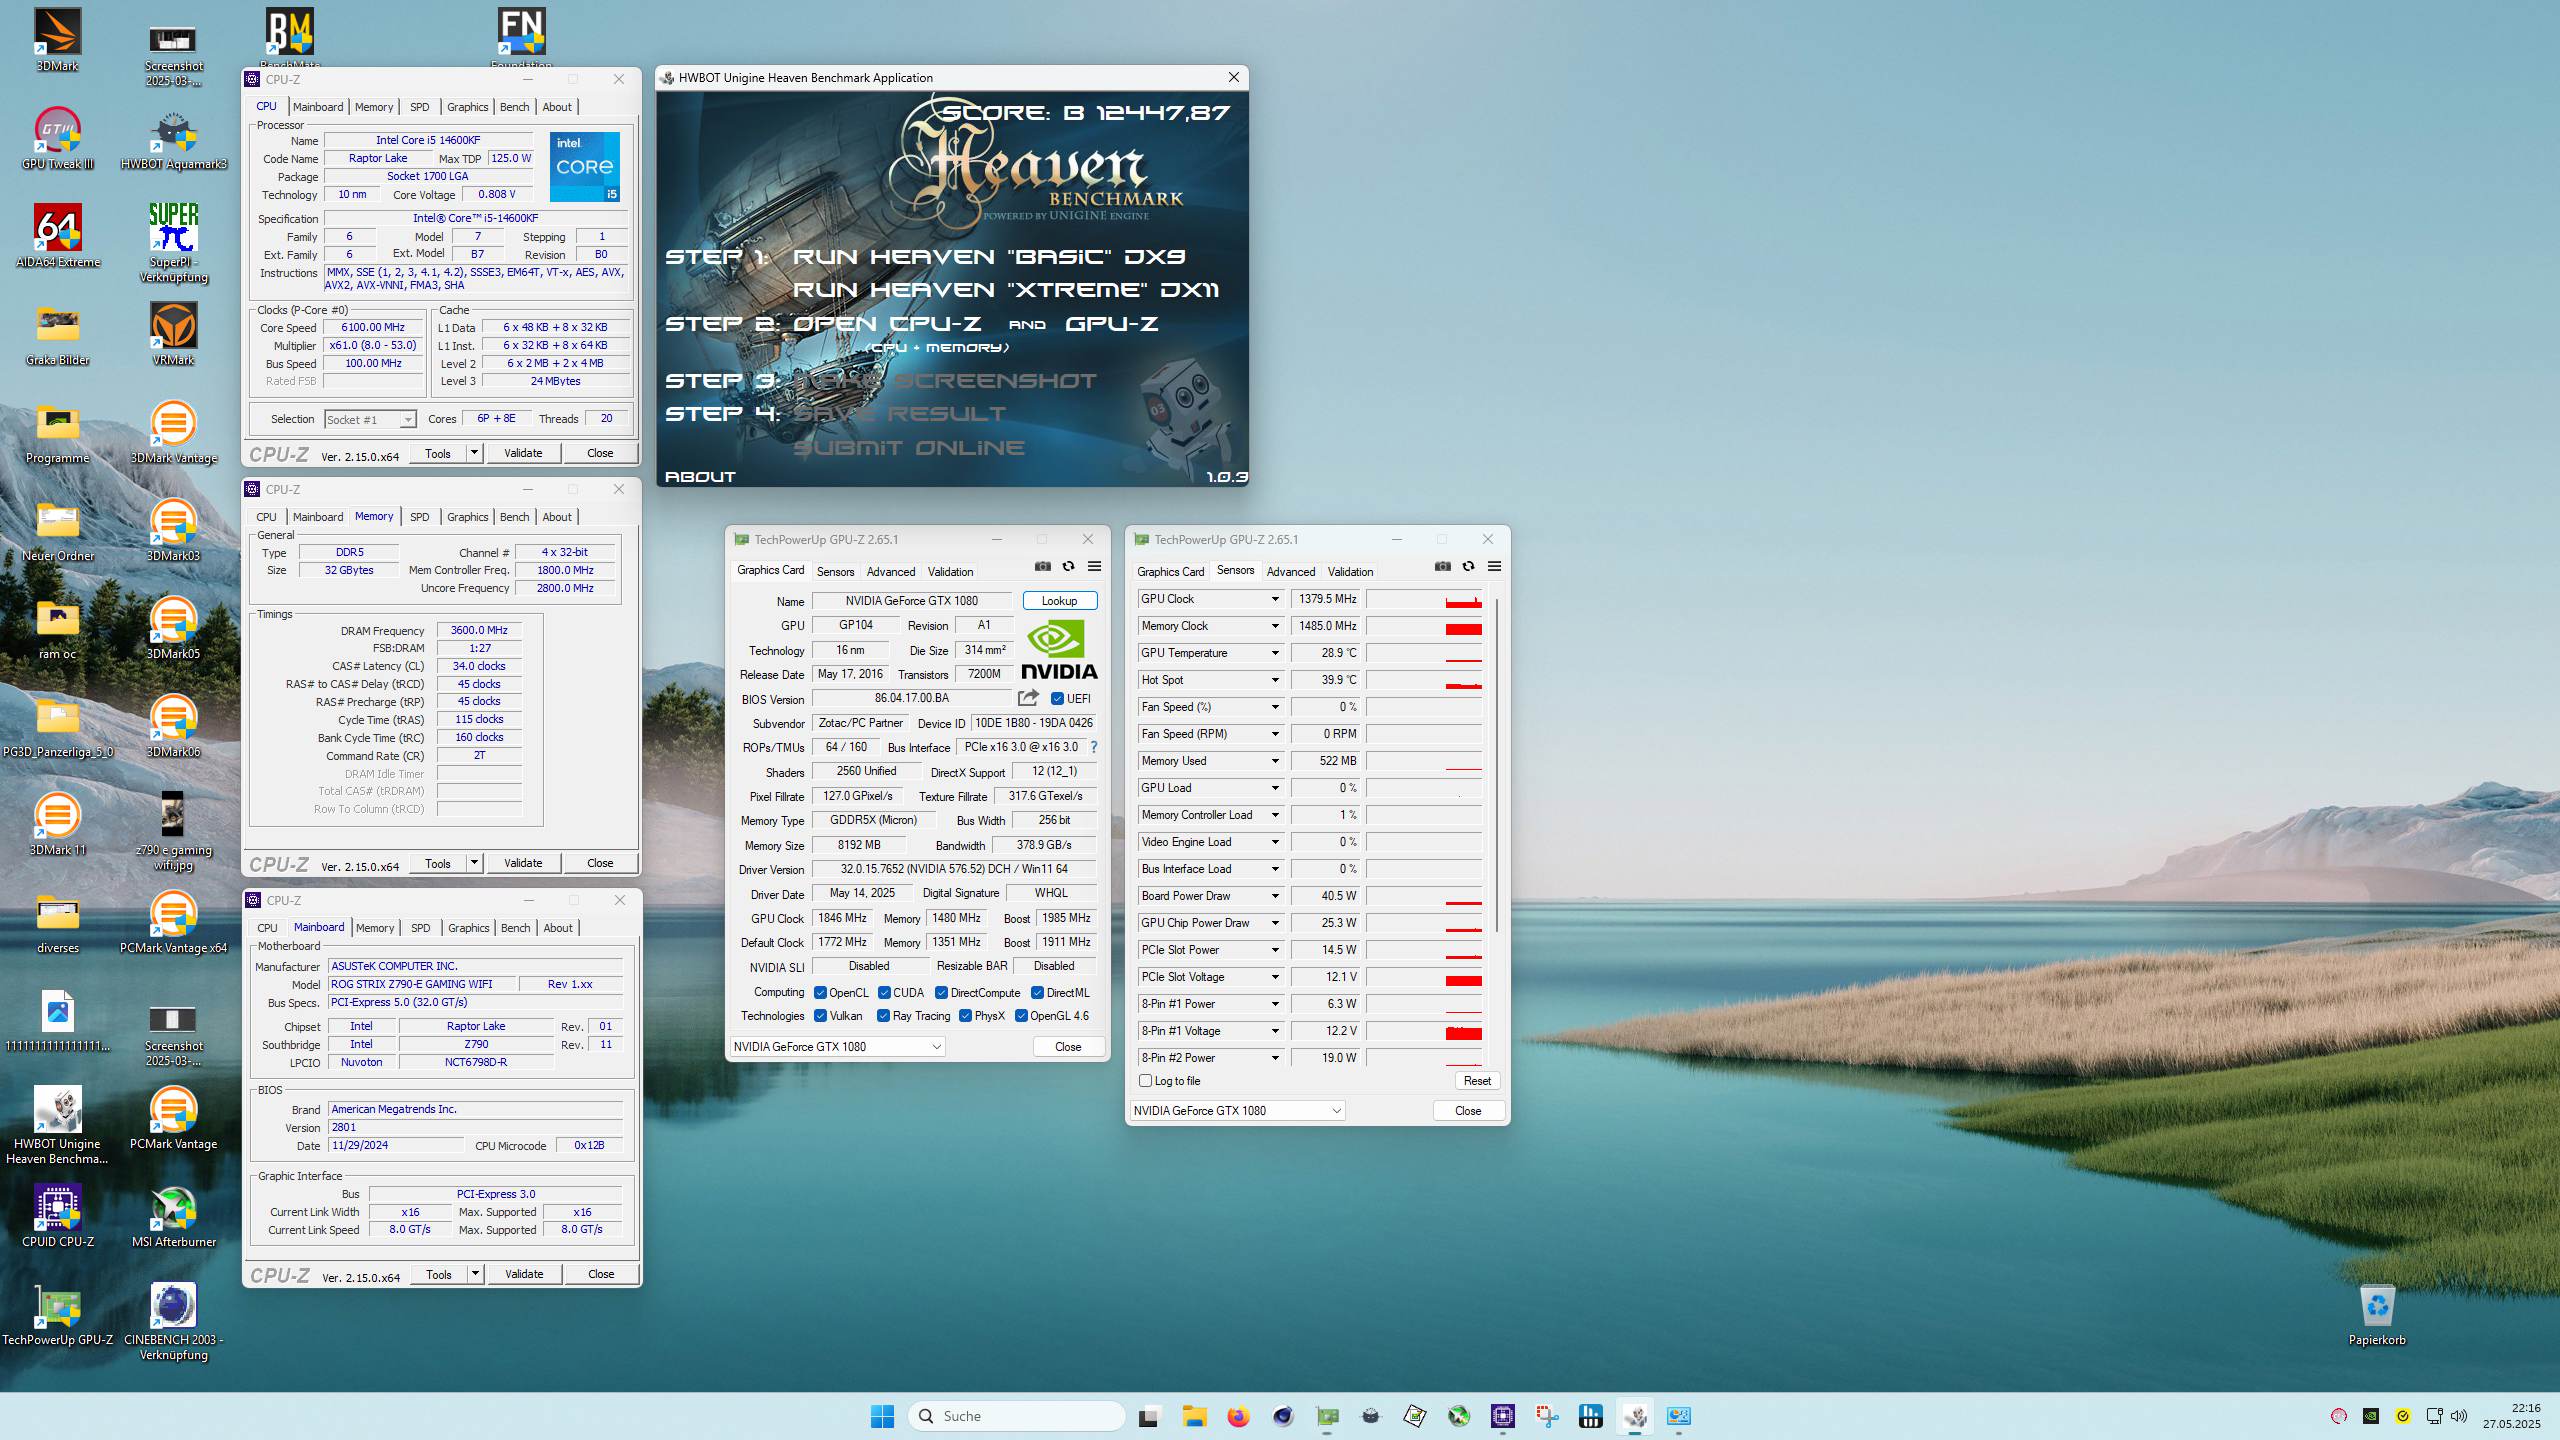
Task: Toggle the UEFI checkbox in GPU-Z
Action: click(x=1057, y=699)
